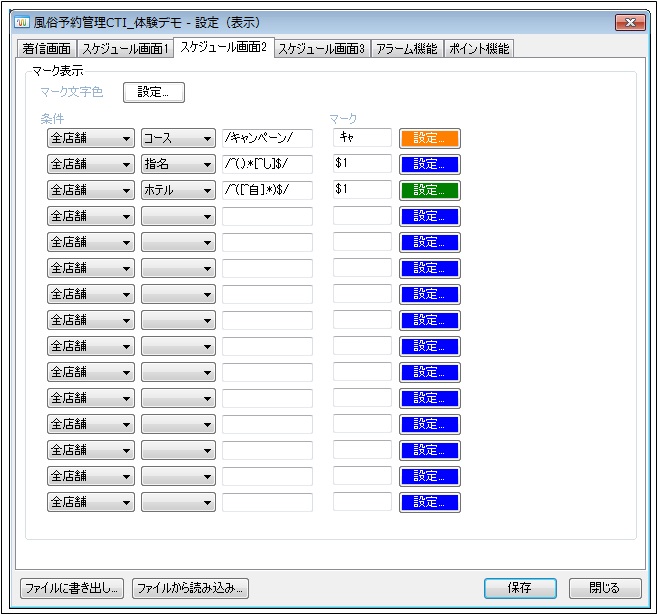Switch to the 着信画面 tab
This screenshot has height=616, width=659.
(x=47, y=48)
